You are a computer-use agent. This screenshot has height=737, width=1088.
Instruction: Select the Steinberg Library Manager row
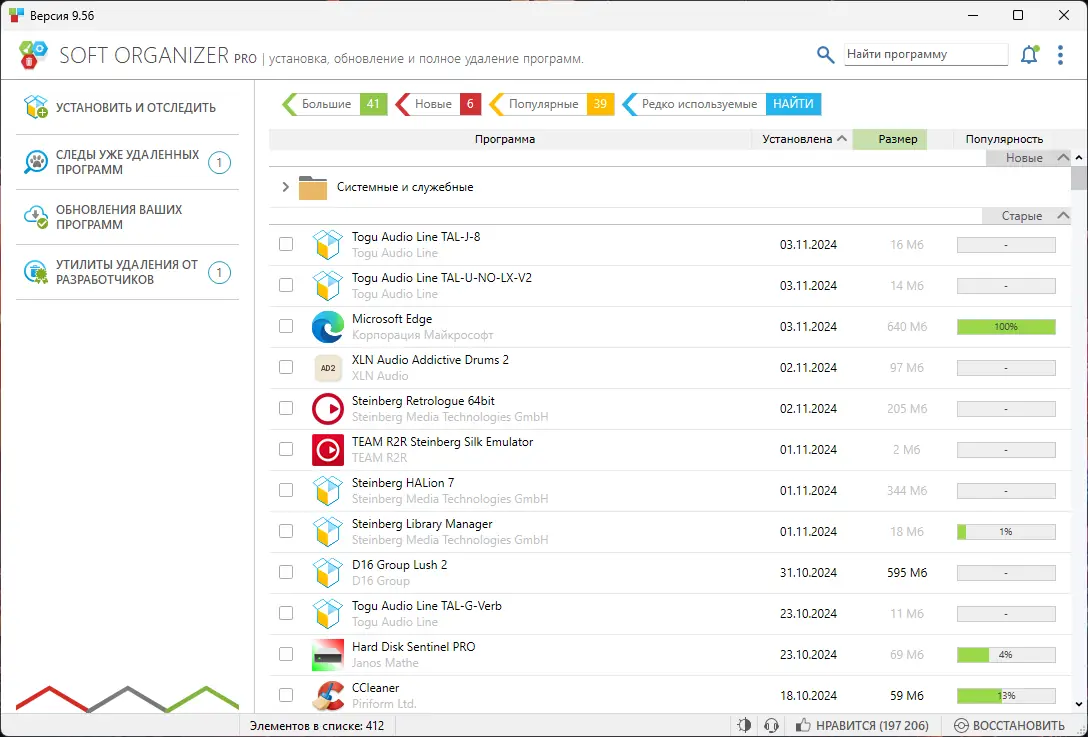(x=670, y=532)
